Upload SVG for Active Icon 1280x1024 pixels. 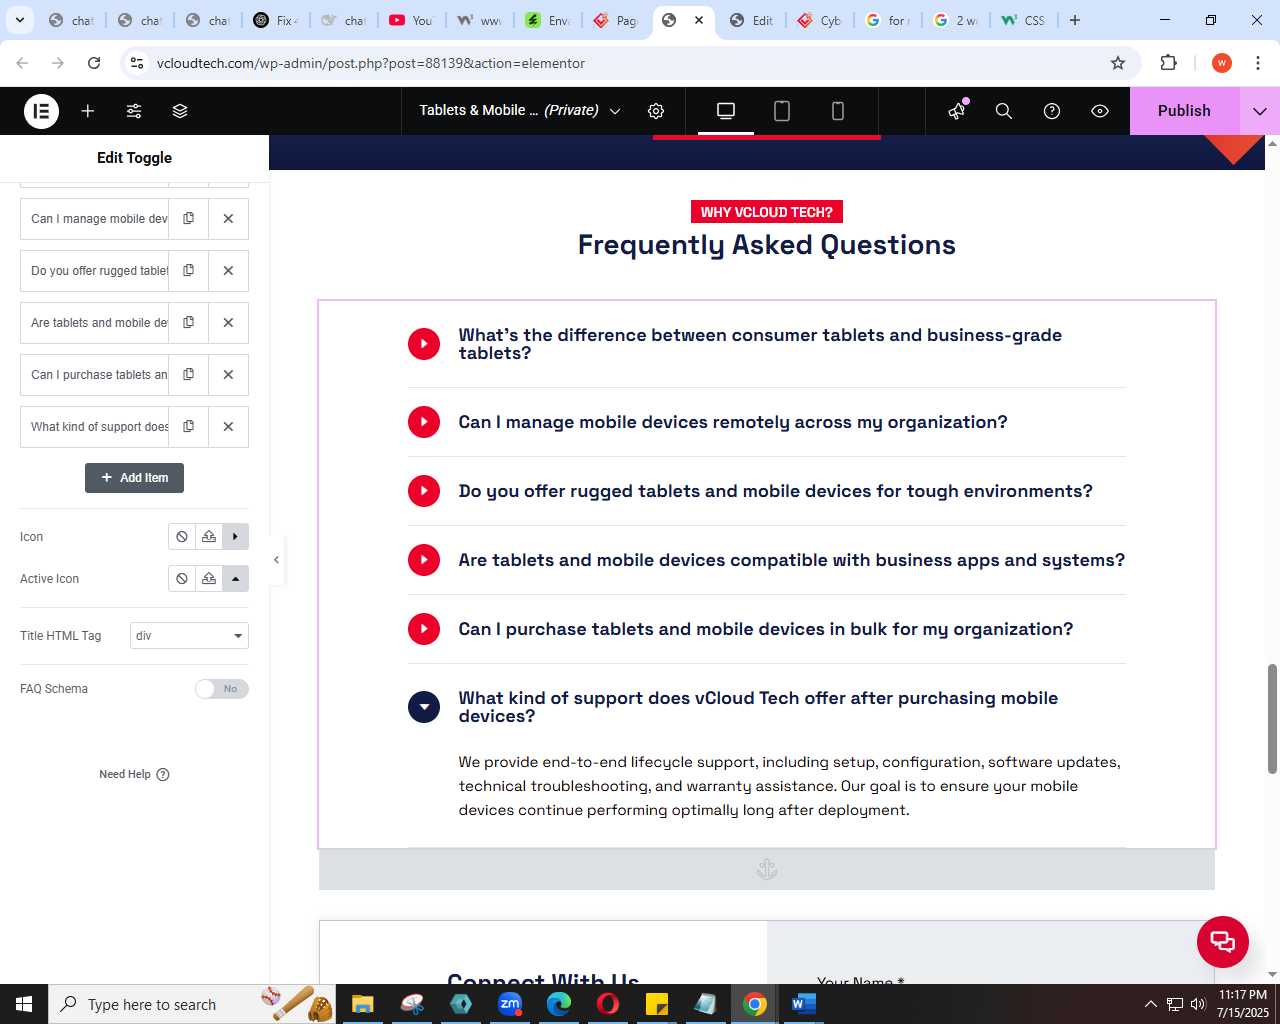209,579
